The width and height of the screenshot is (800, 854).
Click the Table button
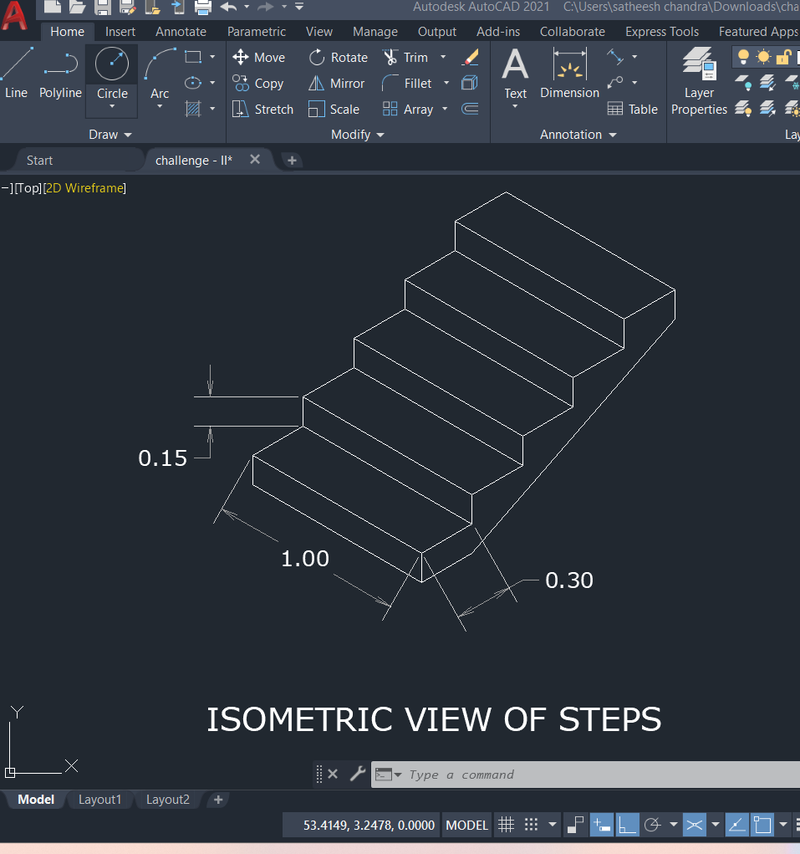point(632,109)
